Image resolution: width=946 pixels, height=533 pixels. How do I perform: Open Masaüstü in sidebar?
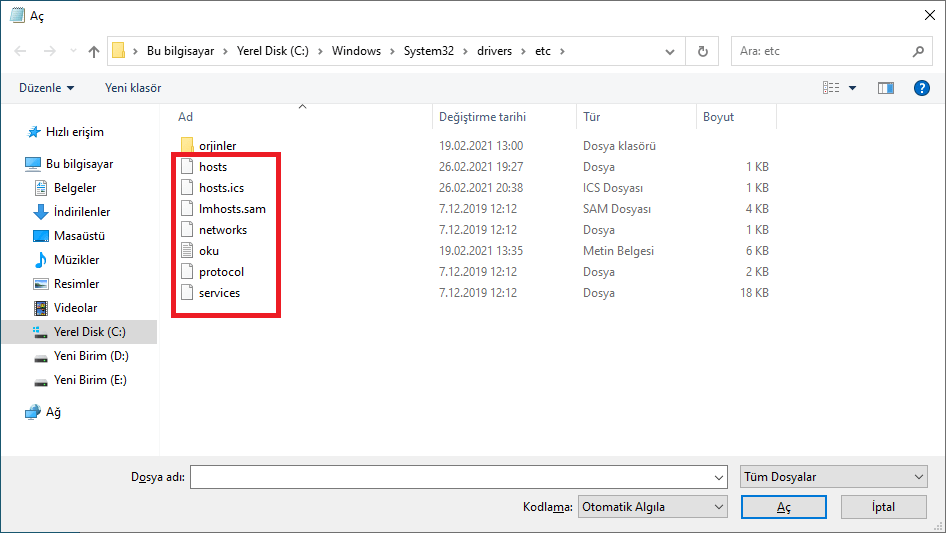pos(79,236)
